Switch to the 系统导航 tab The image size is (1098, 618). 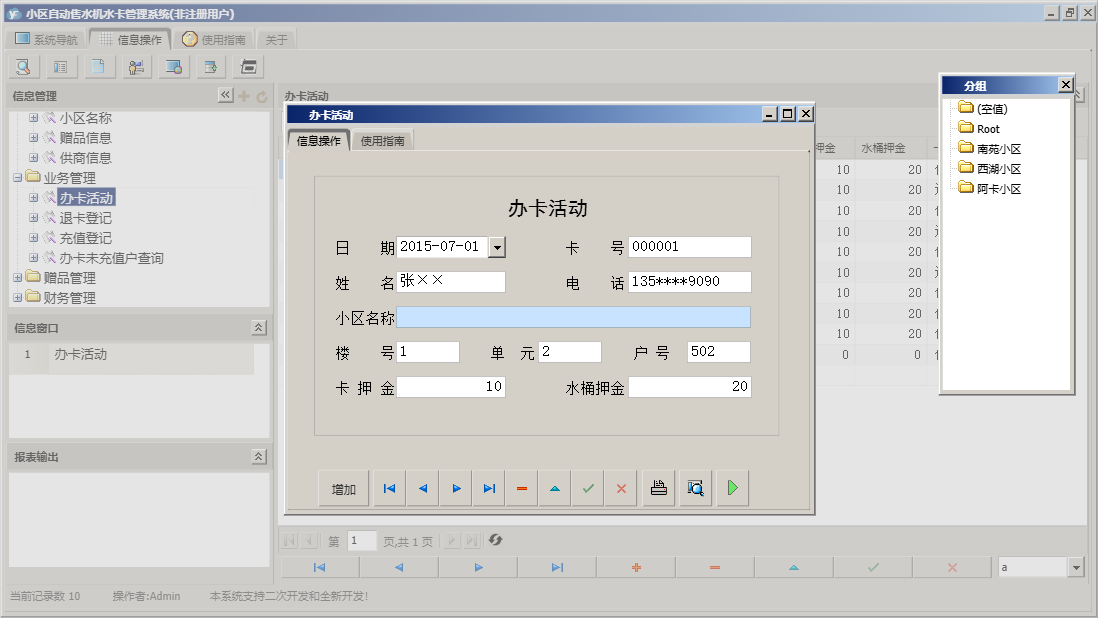[x=46, y=38]
